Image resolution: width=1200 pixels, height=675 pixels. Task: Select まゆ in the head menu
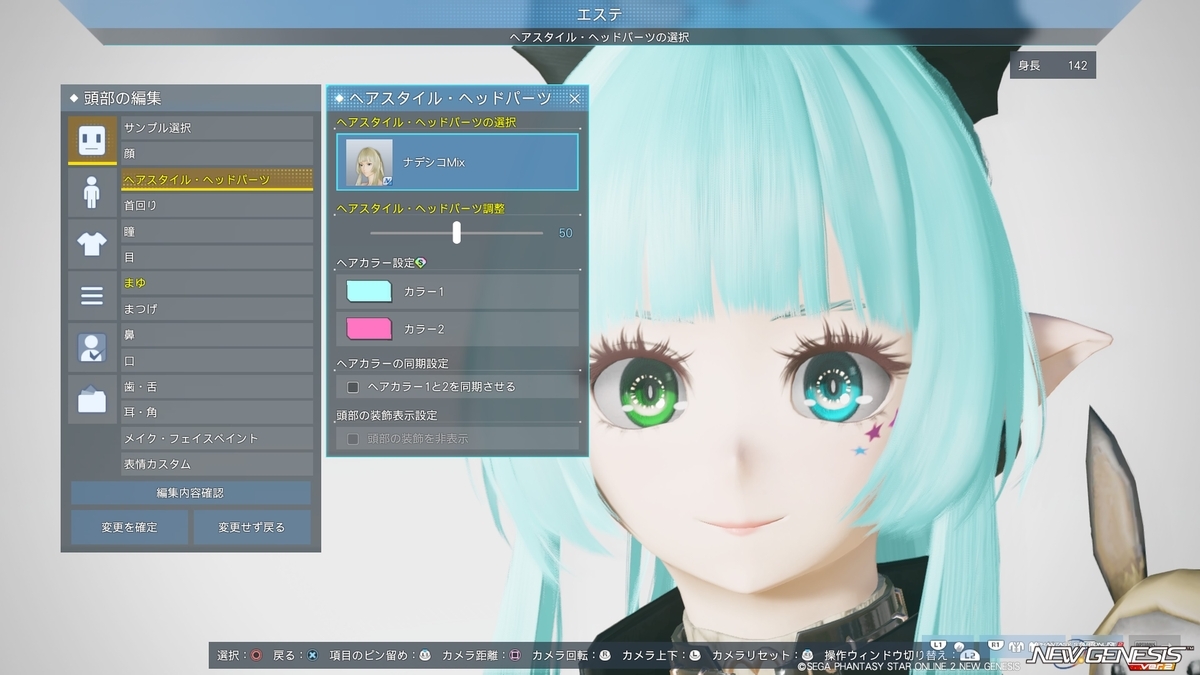tap(217, 283)
